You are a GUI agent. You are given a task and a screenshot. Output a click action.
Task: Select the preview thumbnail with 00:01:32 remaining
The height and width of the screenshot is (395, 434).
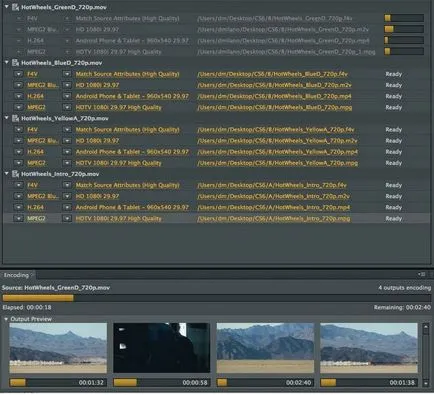[58, 348]
